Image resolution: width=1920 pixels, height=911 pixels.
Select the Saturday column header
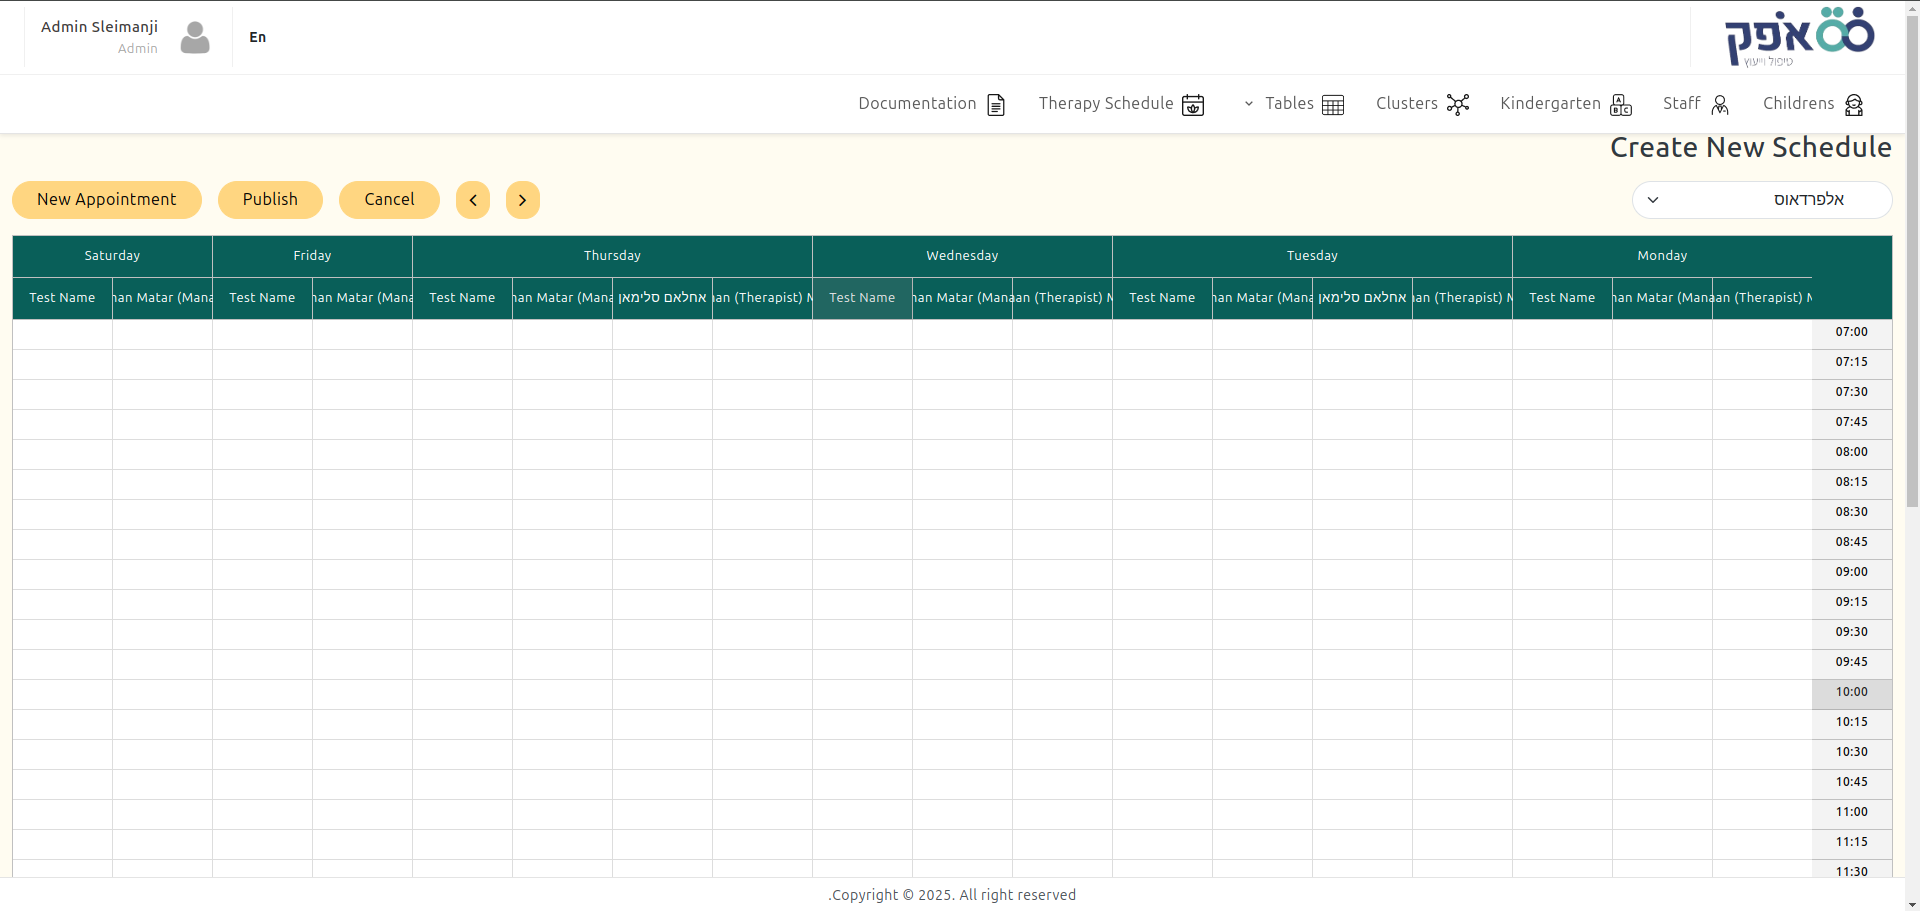tap(112, 256)
